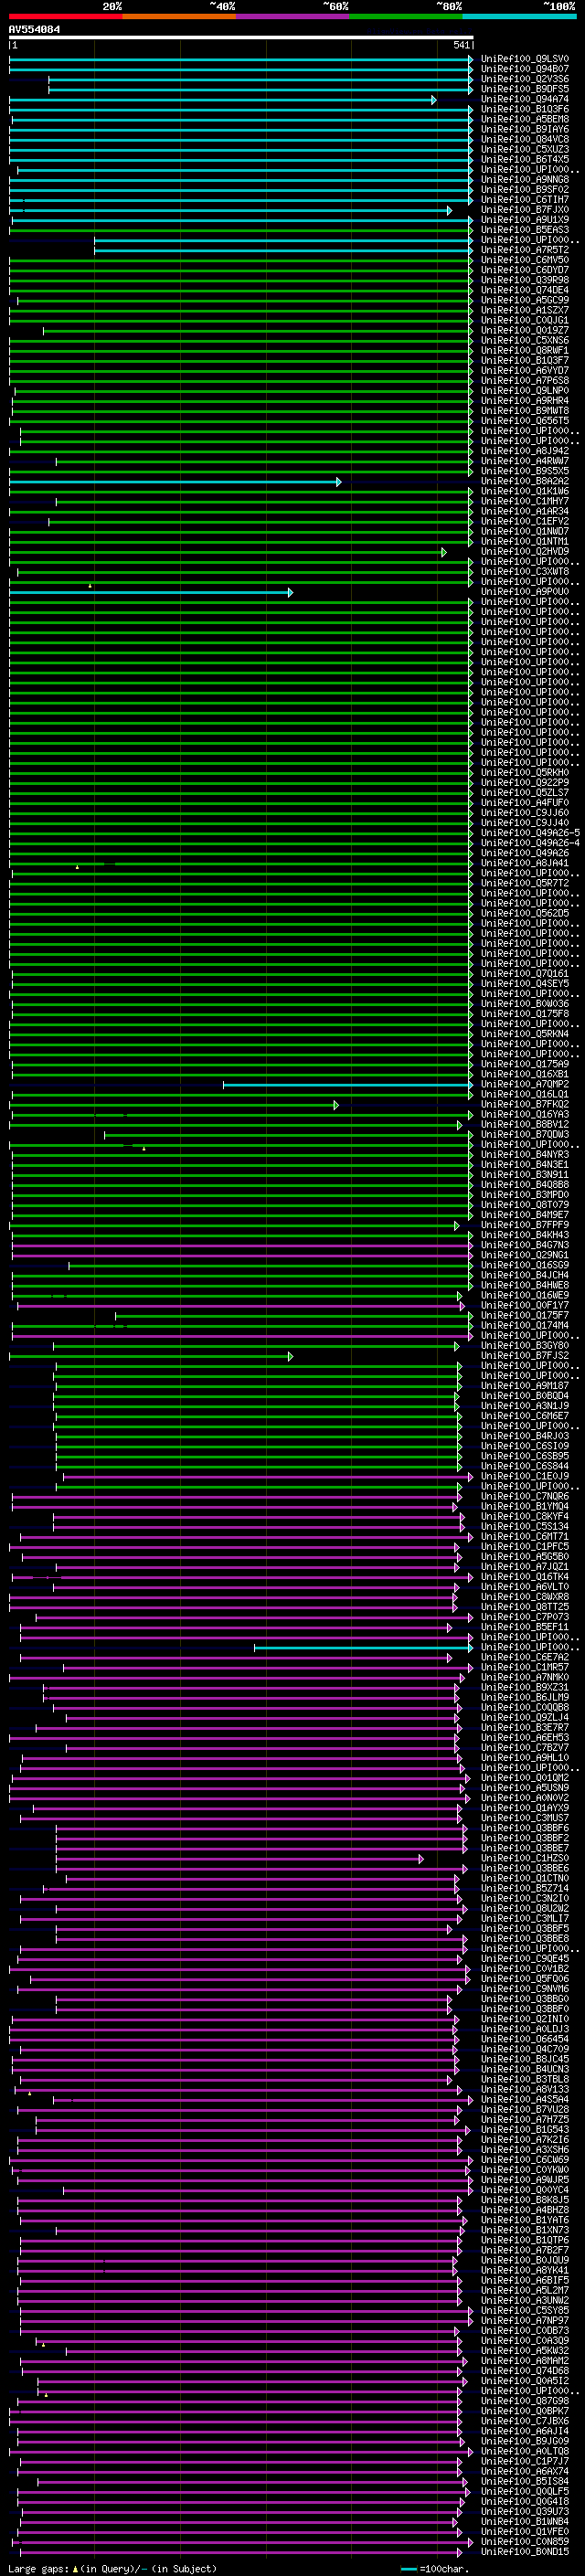Click the green alignment bar for C6MV50
The width and height of the screenshot is (585, 2576).
241,261
